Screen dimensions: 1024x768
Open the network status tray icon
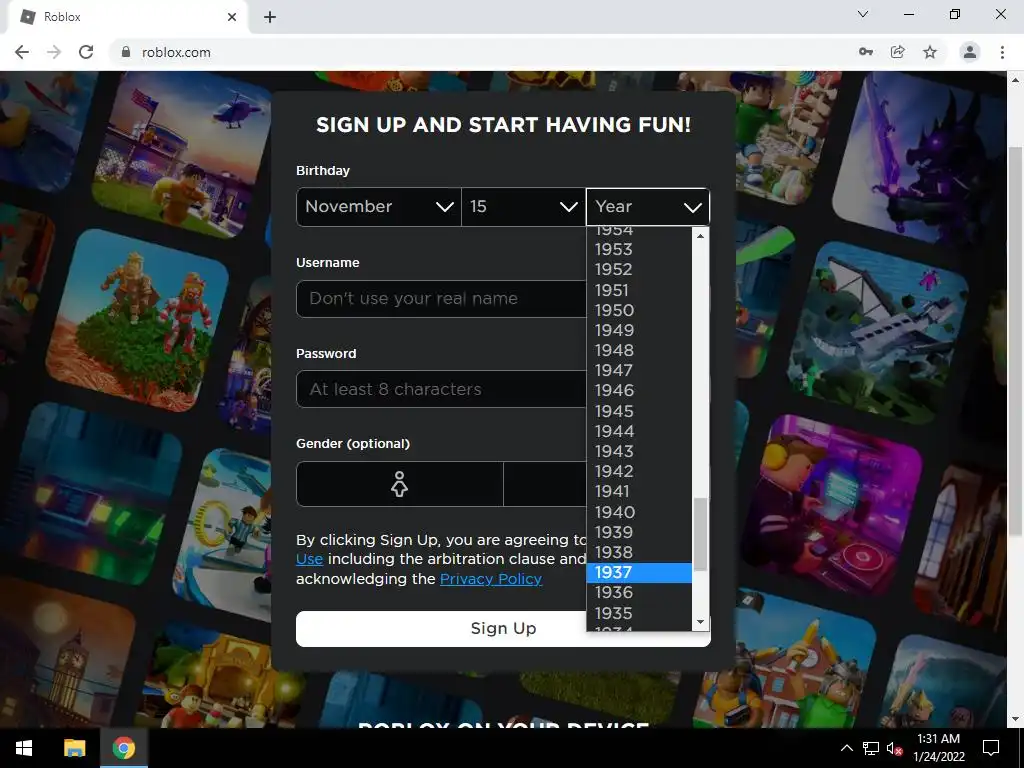871,748
